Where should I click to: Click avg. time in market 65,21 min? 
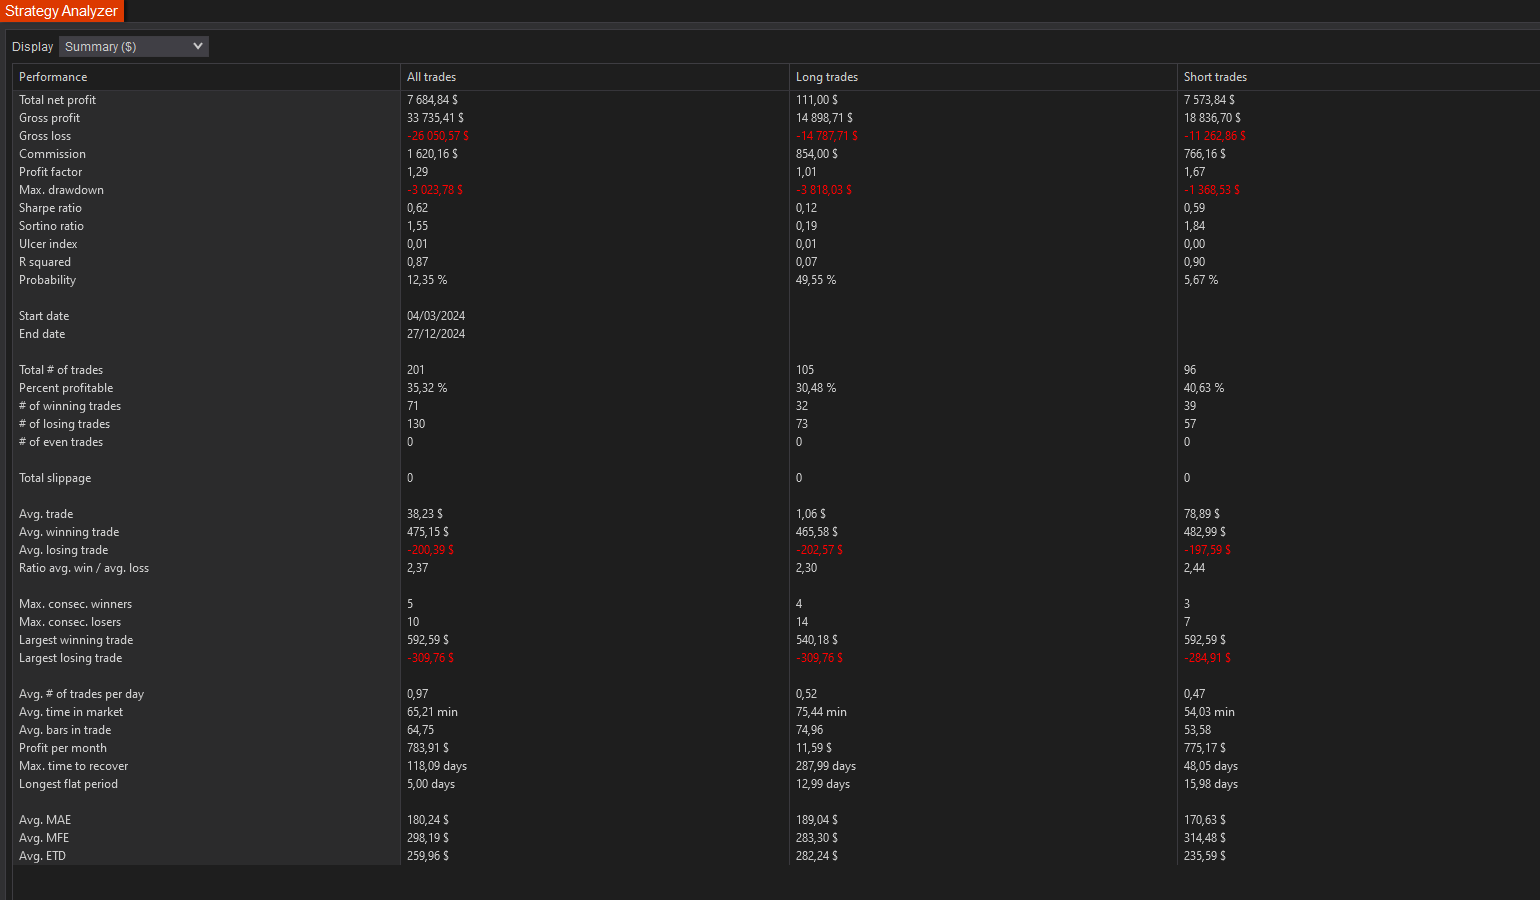(432, 712)
